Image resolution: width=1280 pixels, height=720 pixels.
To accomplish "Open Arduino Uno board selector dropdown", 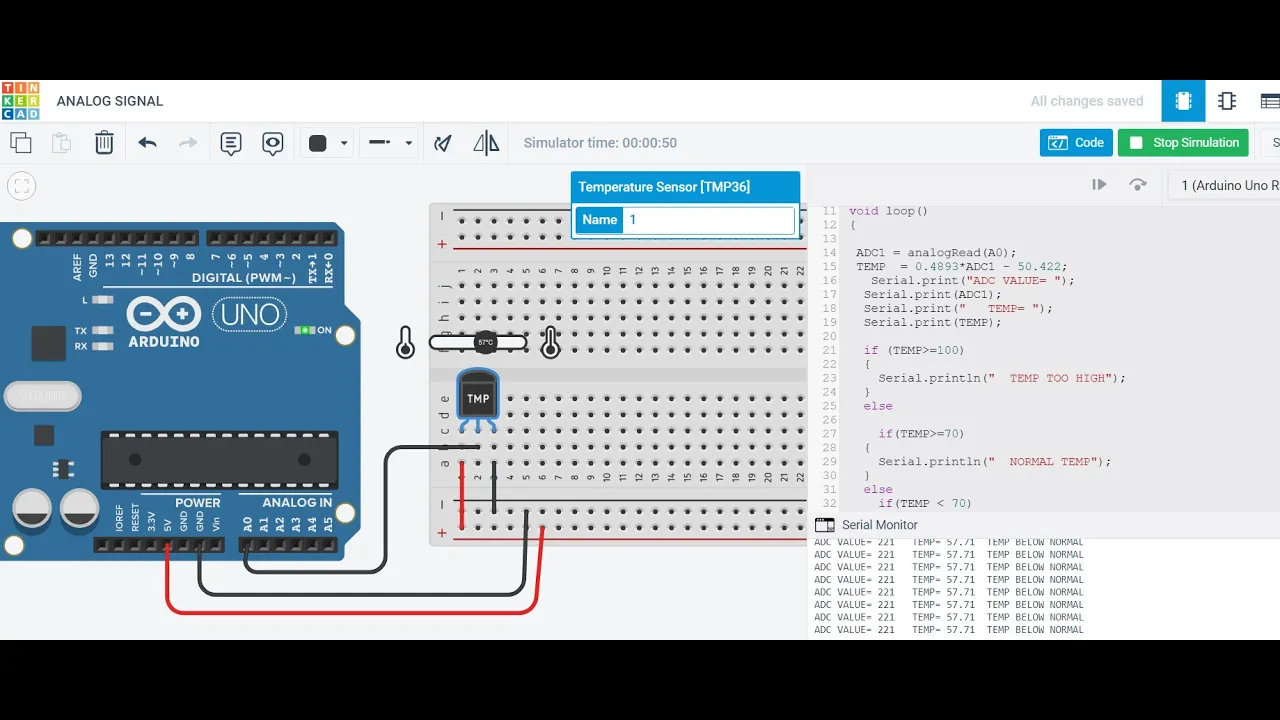I will tap(1224, 185).
